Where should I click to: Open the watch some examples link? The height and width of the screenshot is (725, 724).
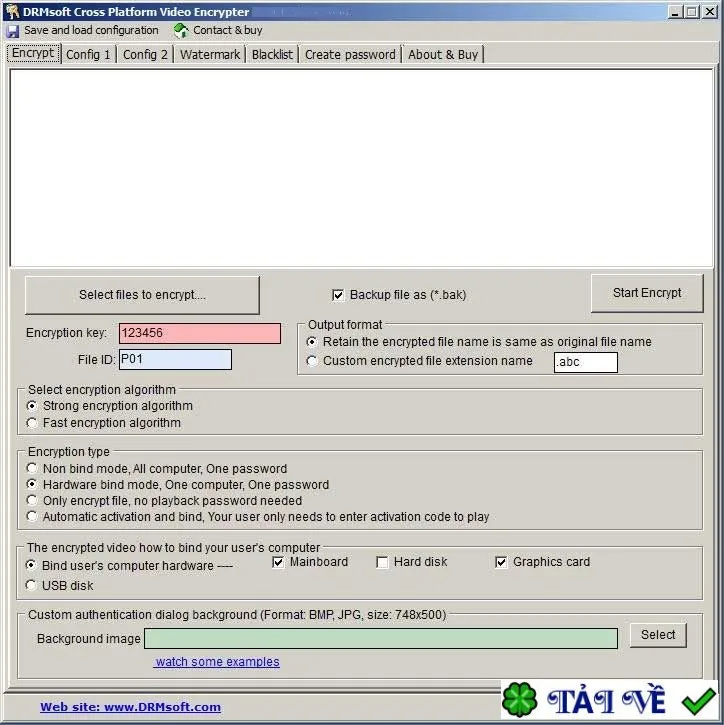click(217, 662)
